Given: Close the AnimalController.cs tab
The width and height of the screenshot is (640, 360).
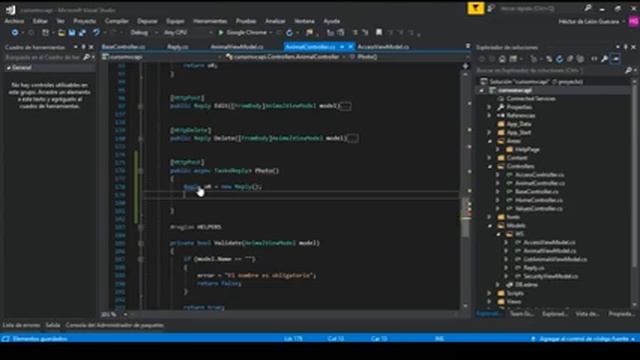Looking at the screenshot, I should [350, 47].
